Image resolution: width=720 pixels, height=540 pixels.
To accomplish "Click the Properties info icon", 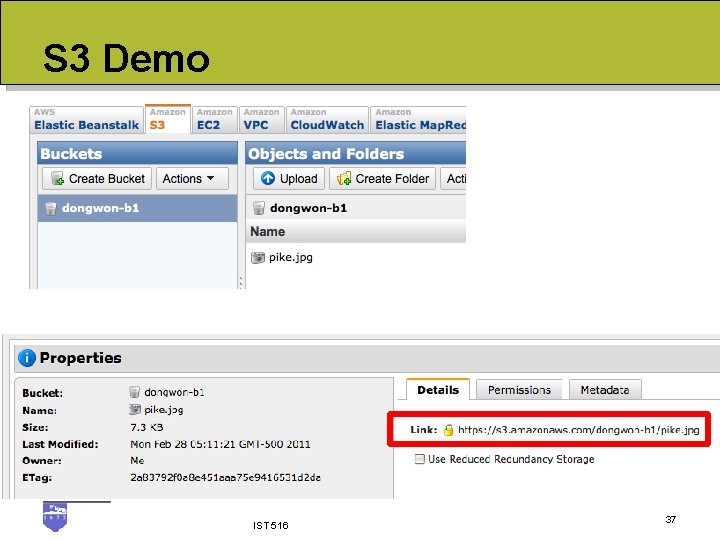I will pyautogui.click(x=27, y=358).
